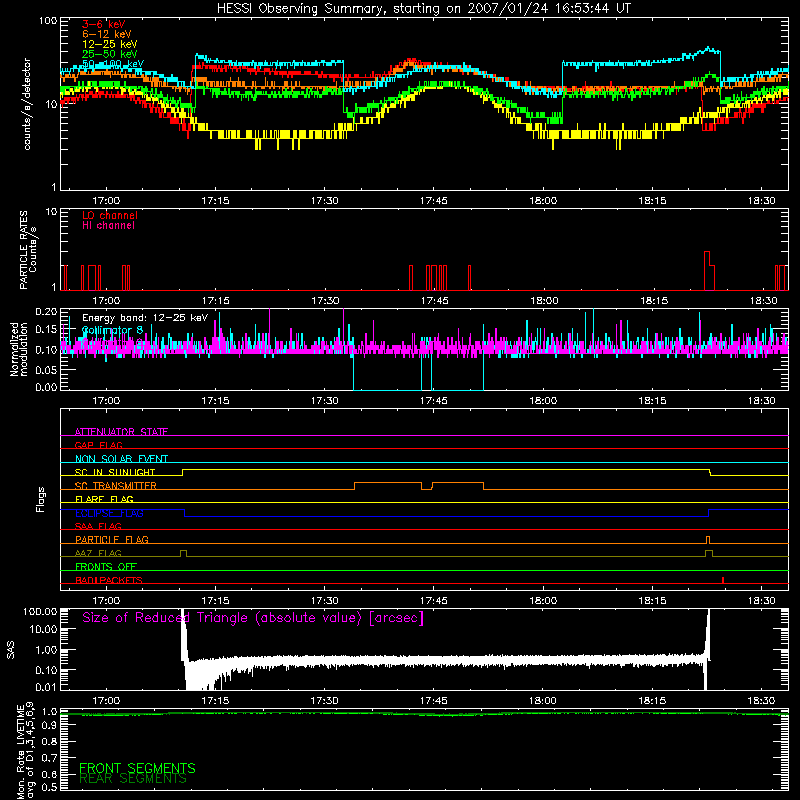Viewport: 800px width, 800px height.
Task: Click the Normalized modulation axis label
Action: (19, 349)
